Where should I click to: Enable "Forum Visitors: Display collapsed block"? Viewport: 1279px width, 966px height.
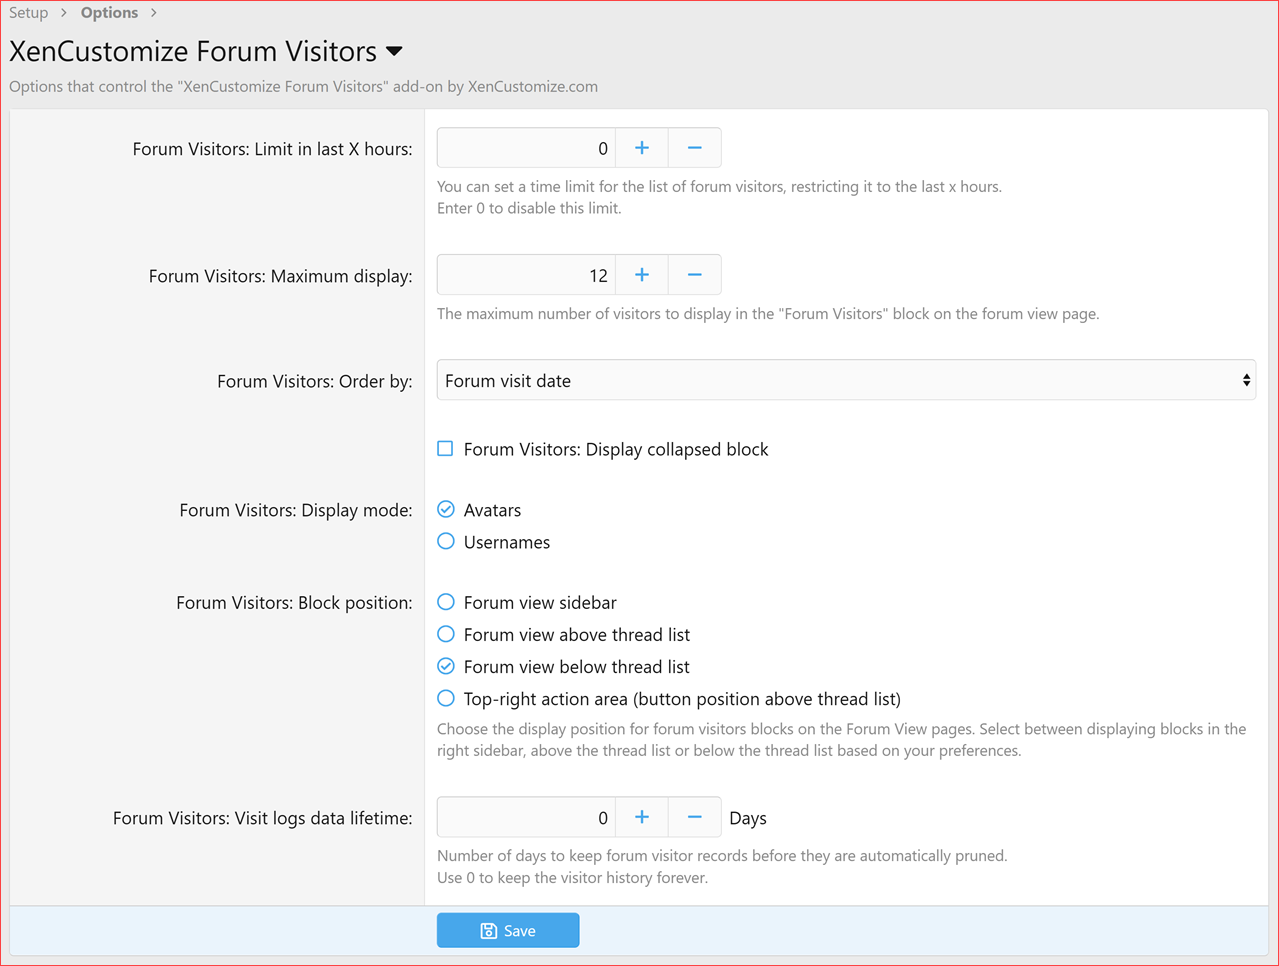point(445,448)
